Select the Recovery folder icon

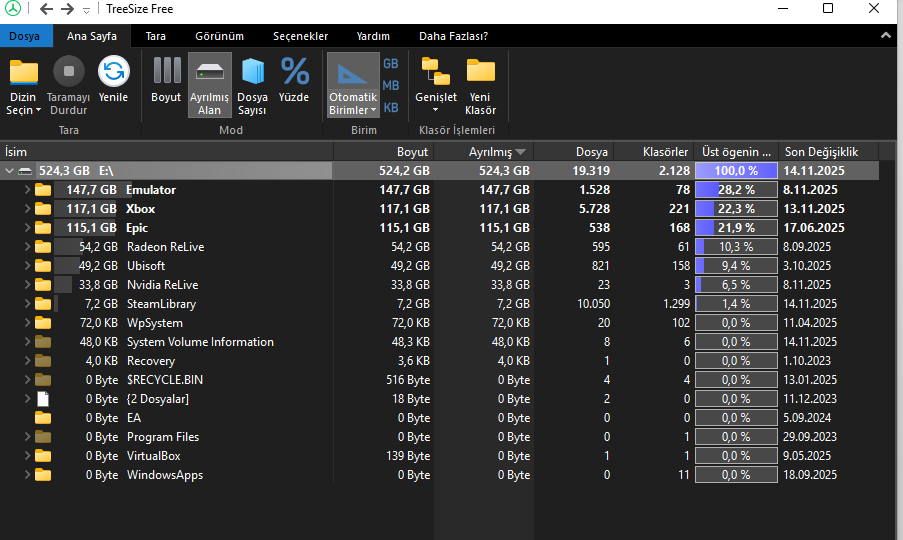coord(43,361)
